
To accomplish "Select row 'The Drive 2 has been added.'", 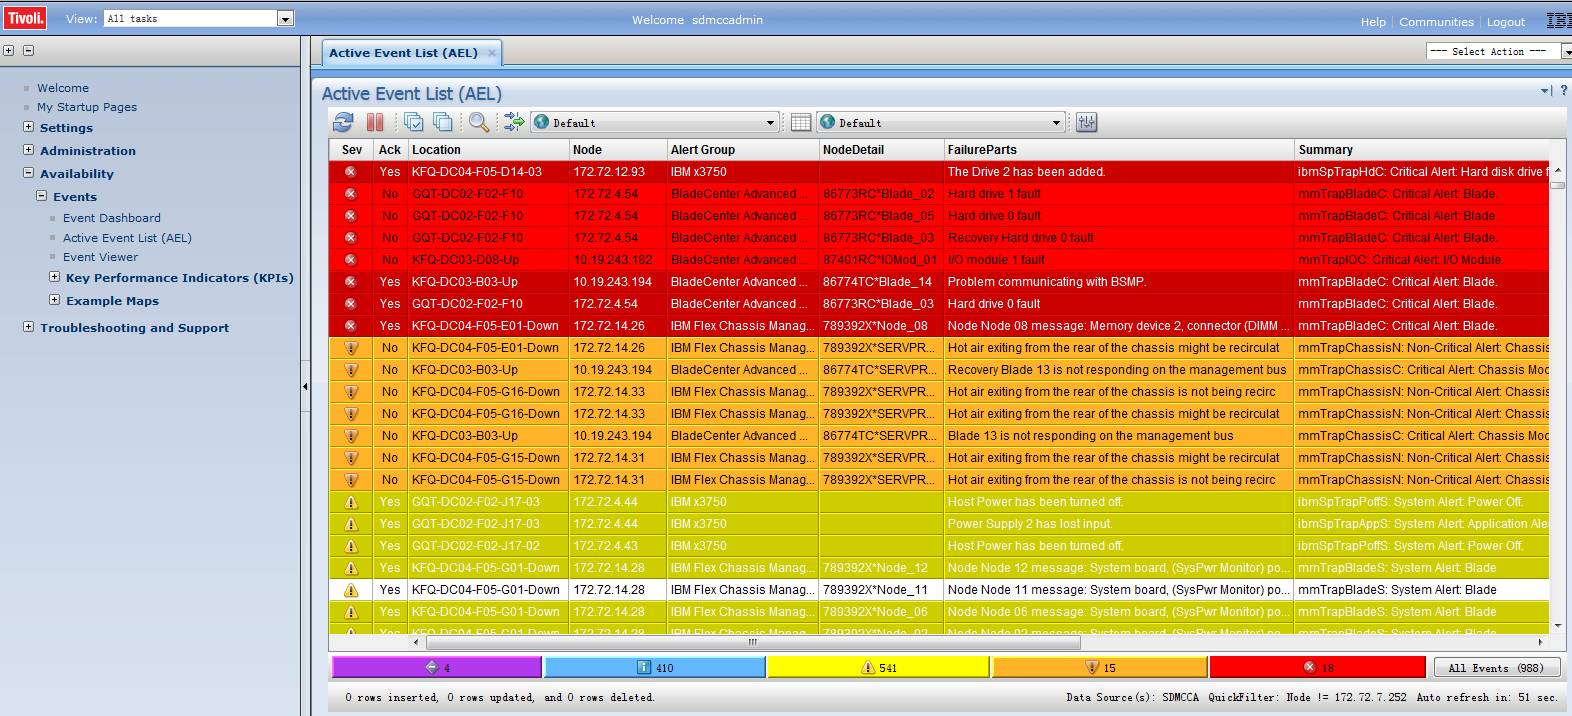I will click(x=939, y=172).
